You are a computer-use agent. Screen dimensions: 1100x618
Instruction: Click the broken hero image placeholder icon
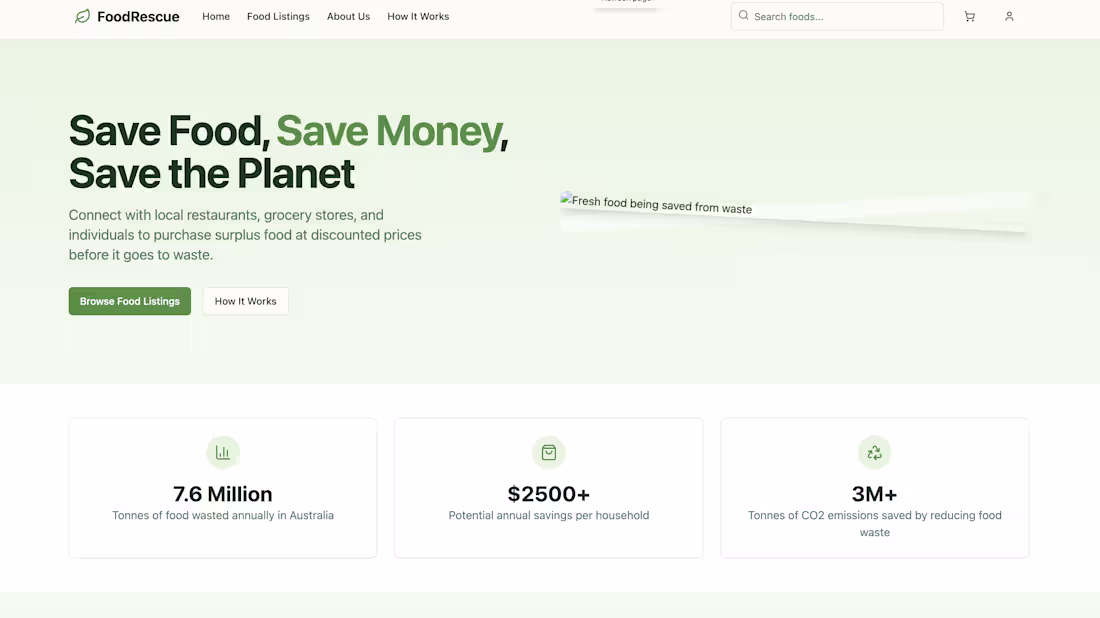pos(566,198)
